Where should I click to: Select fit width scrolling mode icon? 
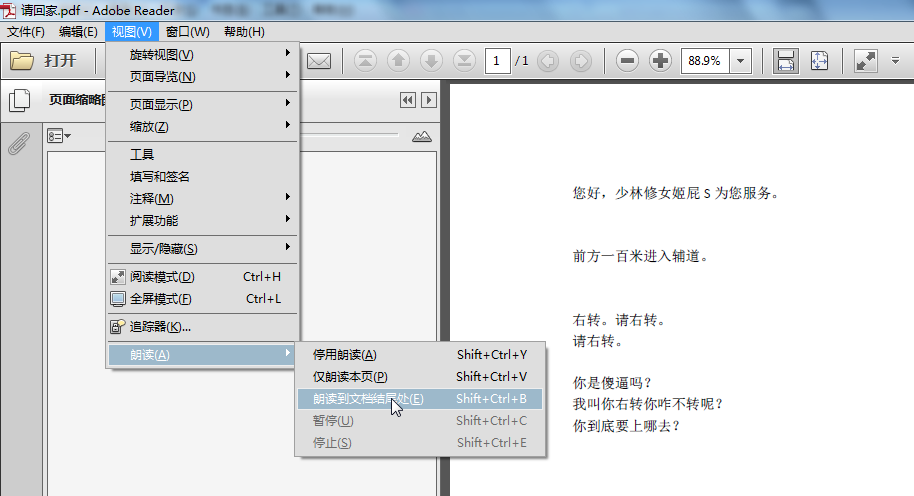pos(786,61)
